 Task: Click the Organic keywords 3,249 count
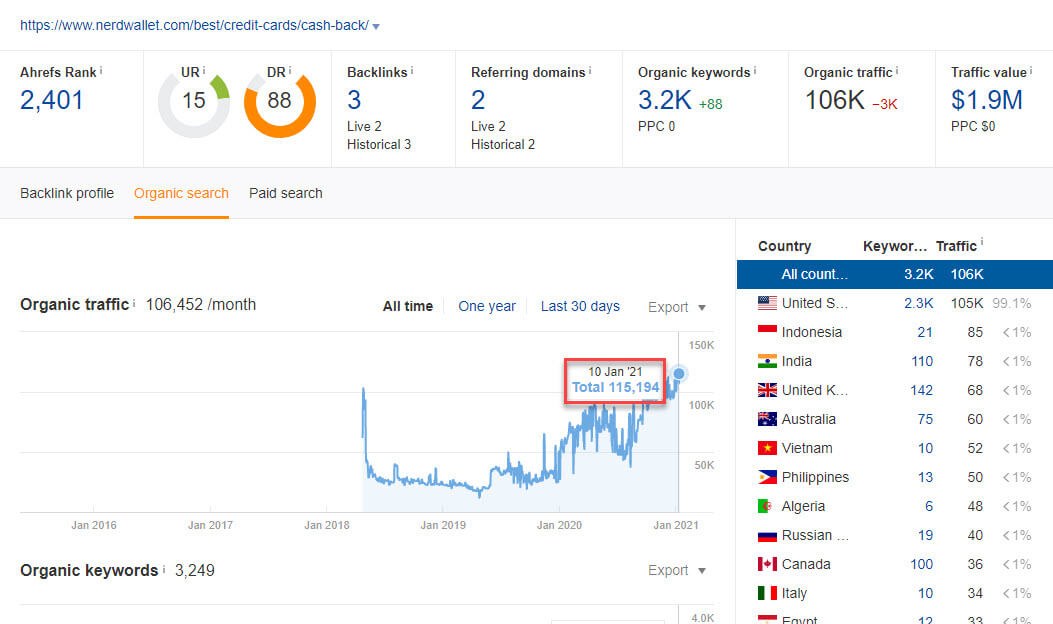pyautogui.click(x=195, y=570)
